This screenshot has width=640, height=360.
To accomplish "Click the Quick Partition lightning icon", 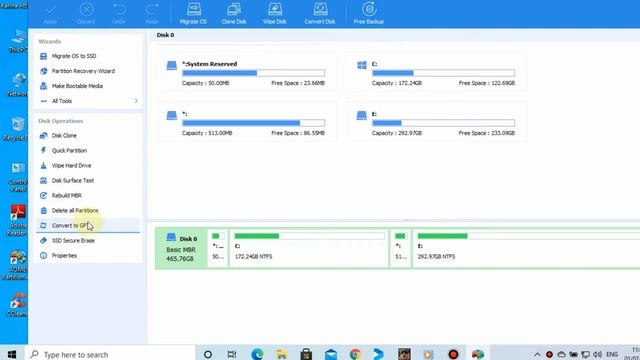I will coord(44,150).
